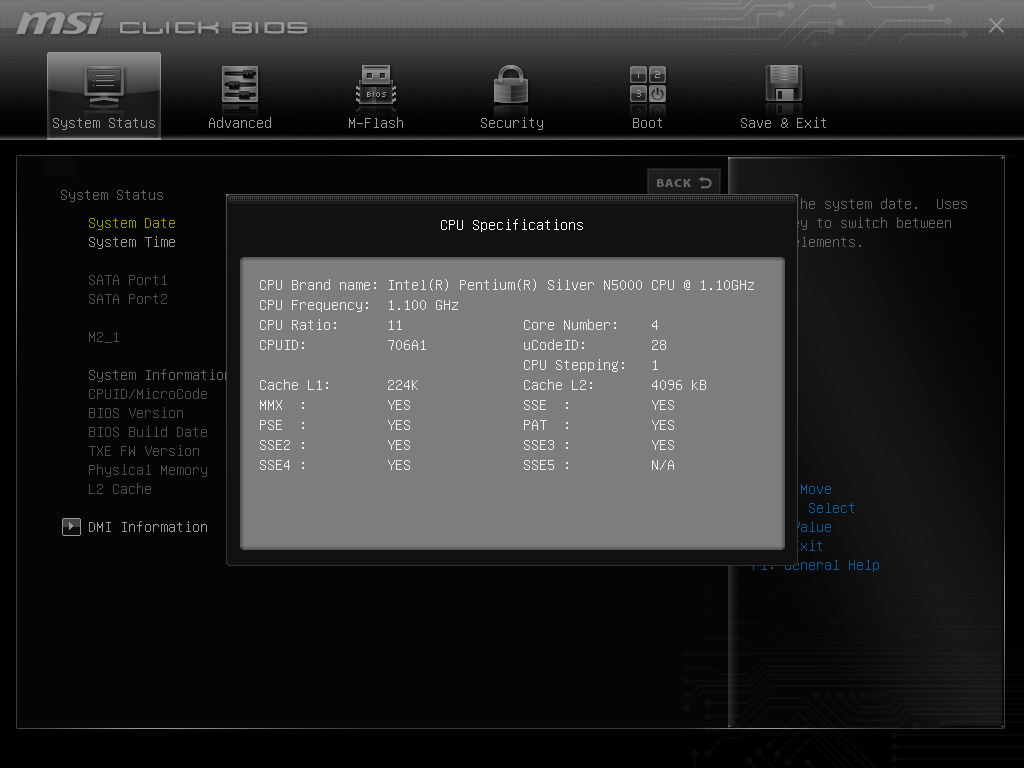Click the CPU Brand name Pentium Silver N5000 line
This screenshot has height=768, width=1024.
coord(507,285)
